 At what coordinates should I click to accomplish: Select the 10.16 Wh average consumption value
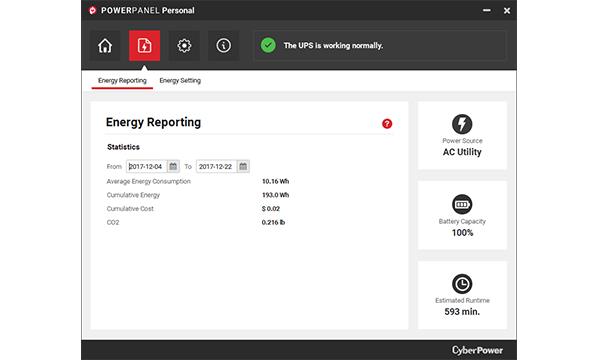tap(275, 181)
